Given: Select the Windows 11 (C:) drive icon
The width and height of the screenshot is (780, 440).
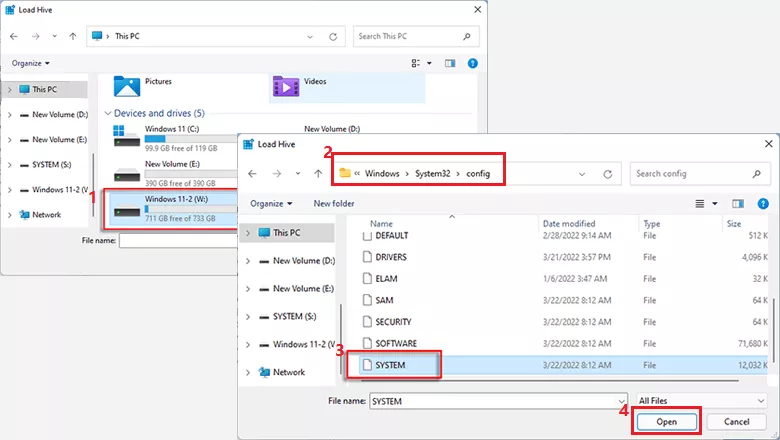Looking at the screenshot, I should (126, 135).
